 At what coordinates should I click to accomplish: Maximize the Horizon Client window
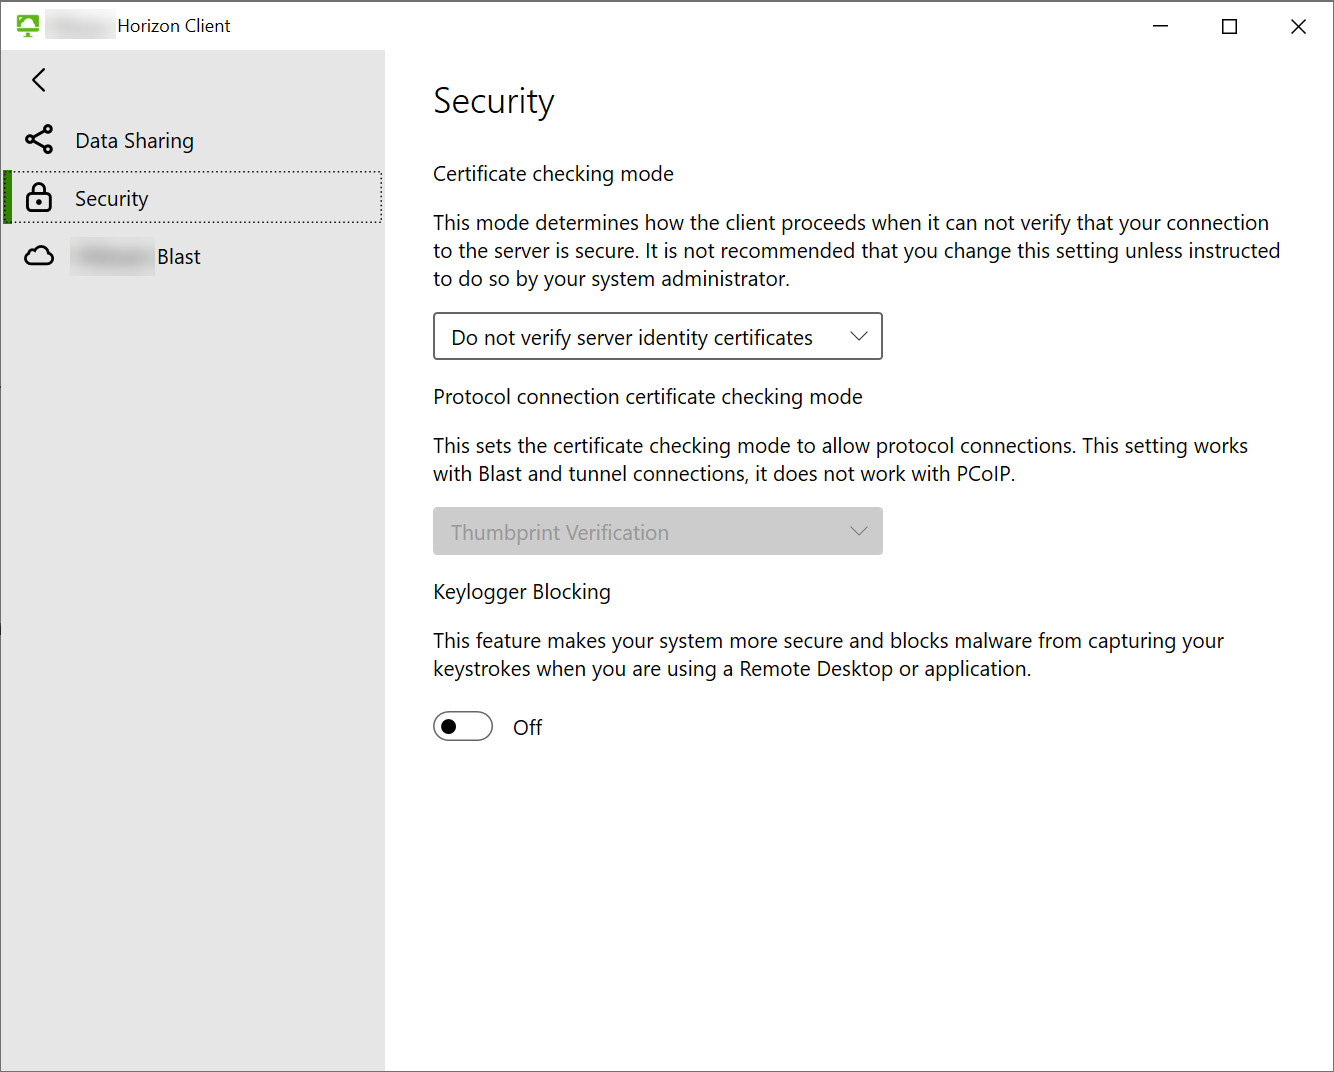pyautogui.click(x=1230, y=26)
